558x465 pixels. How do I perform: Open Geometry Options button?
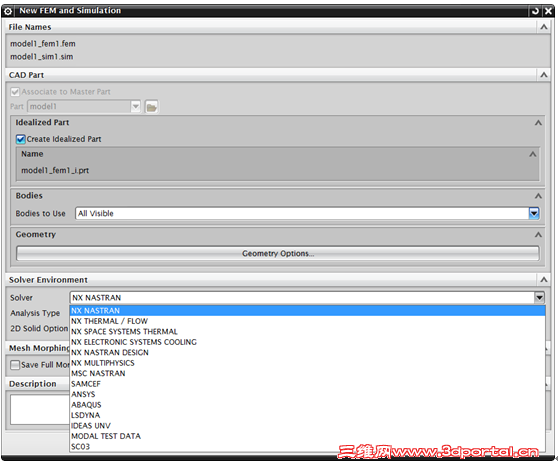tap(278, 254)
